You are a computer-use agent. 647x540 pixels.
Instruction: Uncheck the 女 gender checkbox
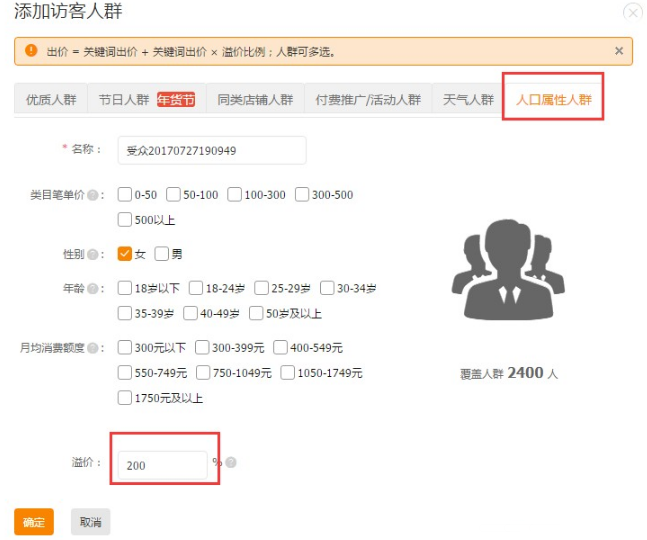pos(125,254)
